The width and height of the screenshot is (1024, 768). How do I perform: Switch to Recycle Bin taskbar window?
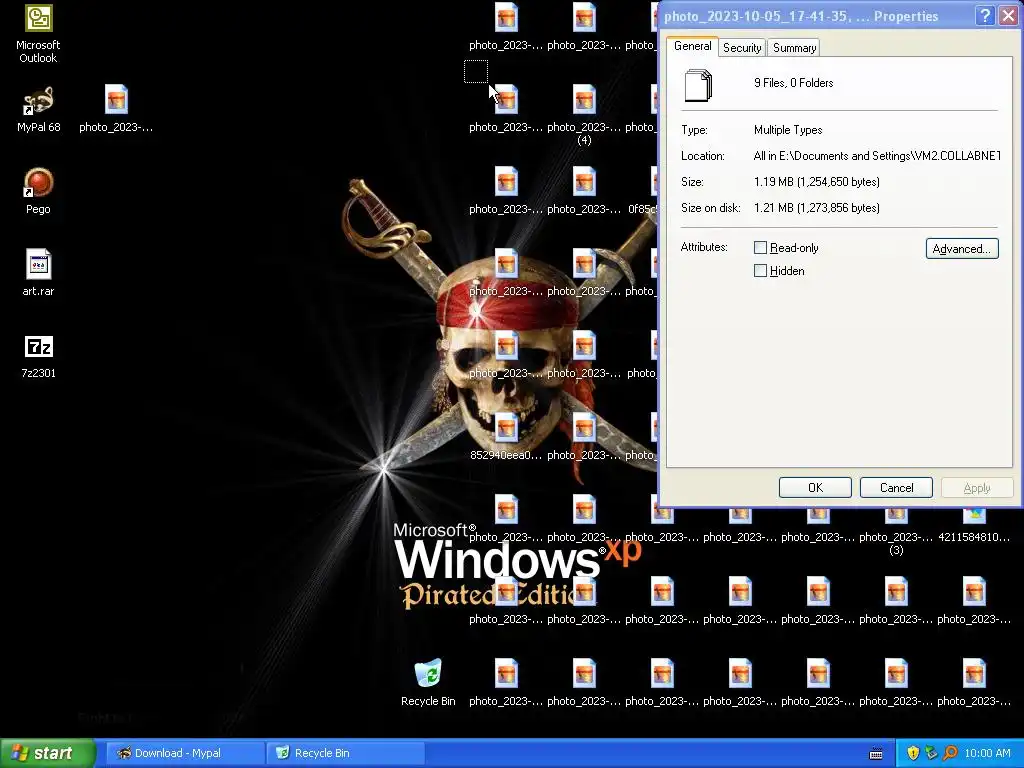[345, 753]
